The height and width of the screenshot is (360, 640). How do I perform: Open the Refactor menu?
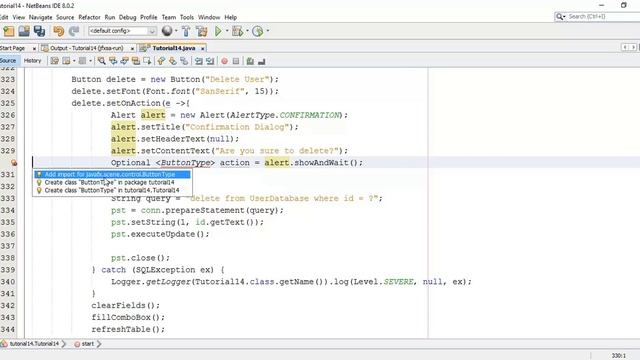[x=89, y=17]
